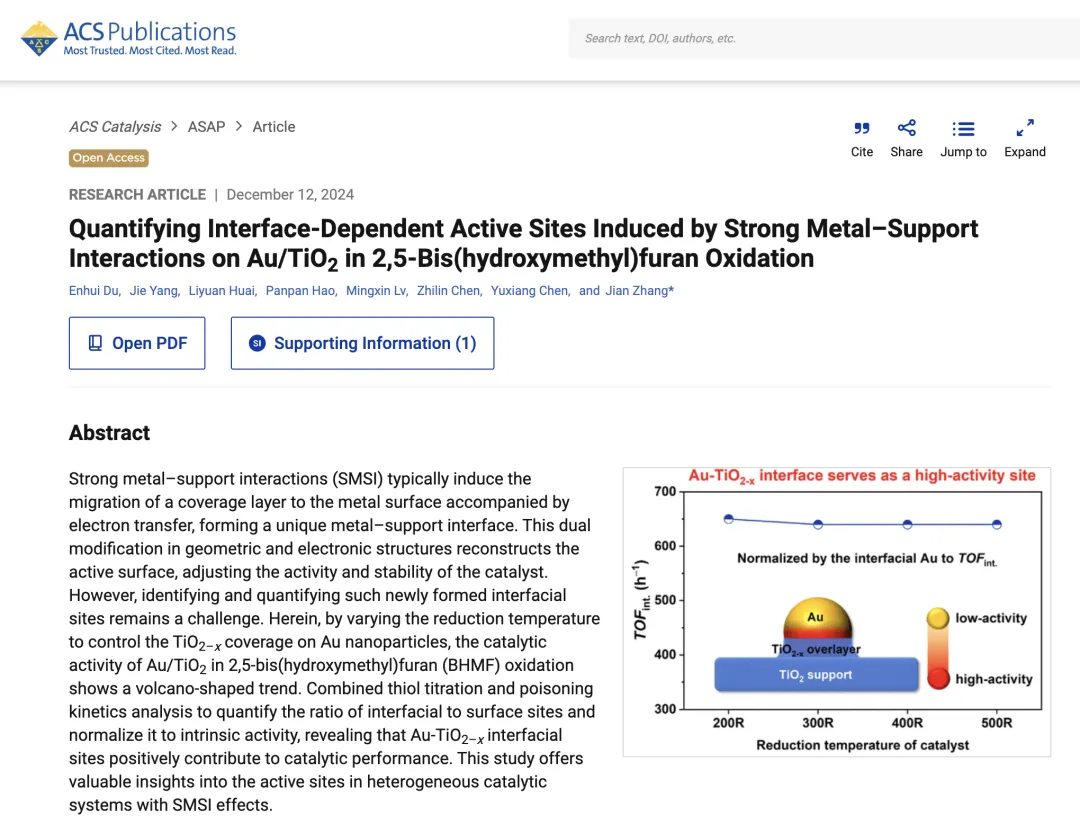Open the ASAP breadcrumb link
Screen dimensions: 1080x824
tap(207, 127)
